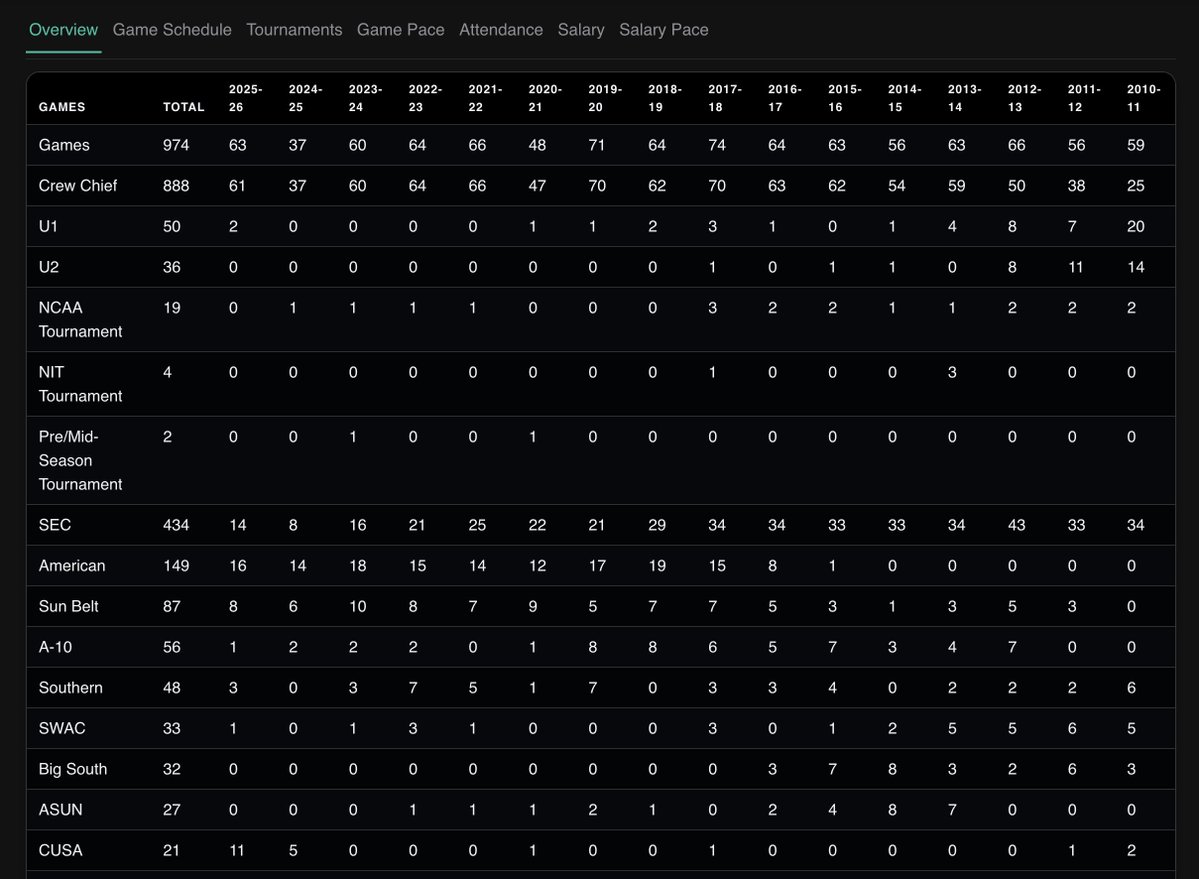
Task: Open the Salary tab
Action: tap(581, 30)
